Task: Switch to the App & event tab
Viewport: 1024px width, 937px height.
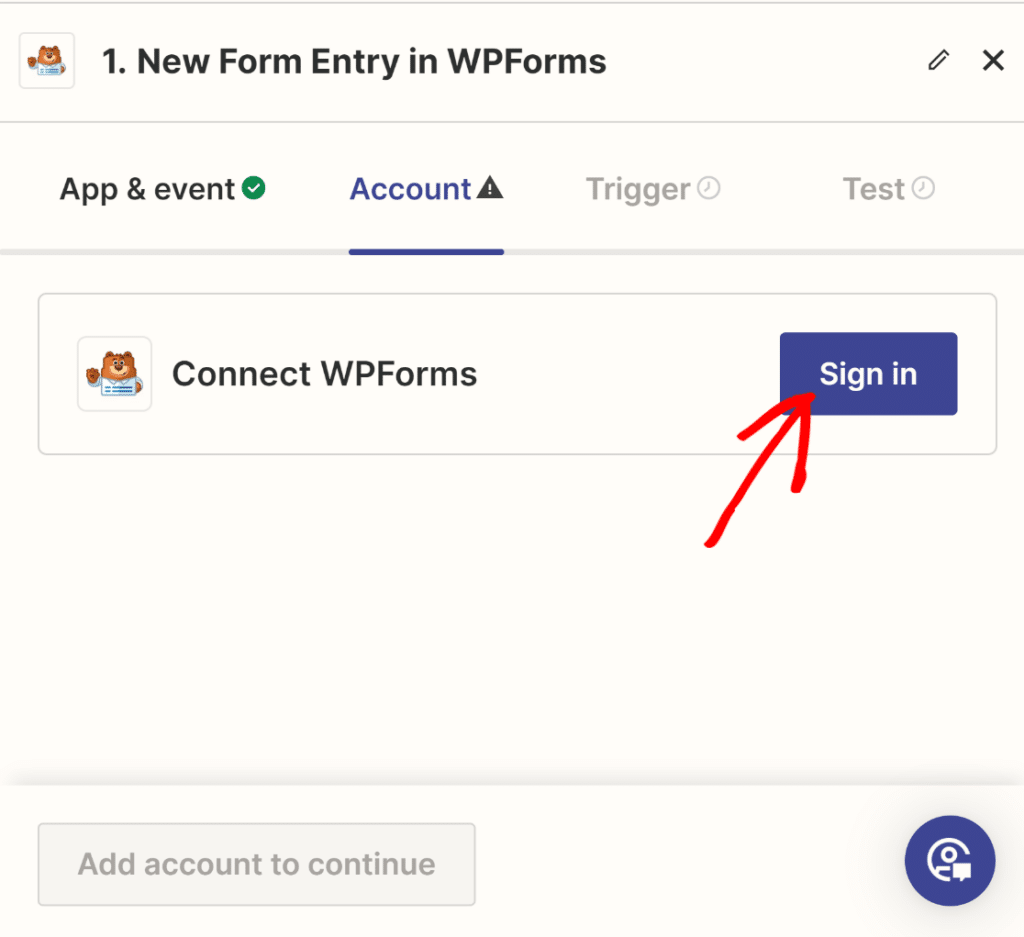Action: [145, 188]
